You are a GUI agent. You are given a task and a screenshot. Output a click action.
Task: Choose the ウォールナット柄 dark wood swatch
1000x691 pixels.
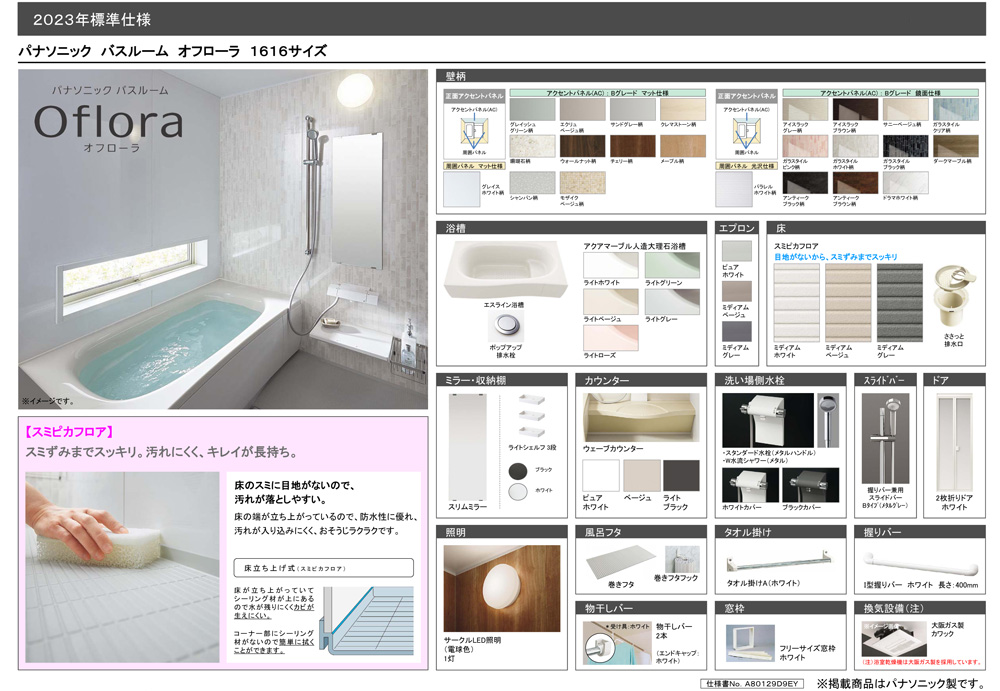(582, 146)
